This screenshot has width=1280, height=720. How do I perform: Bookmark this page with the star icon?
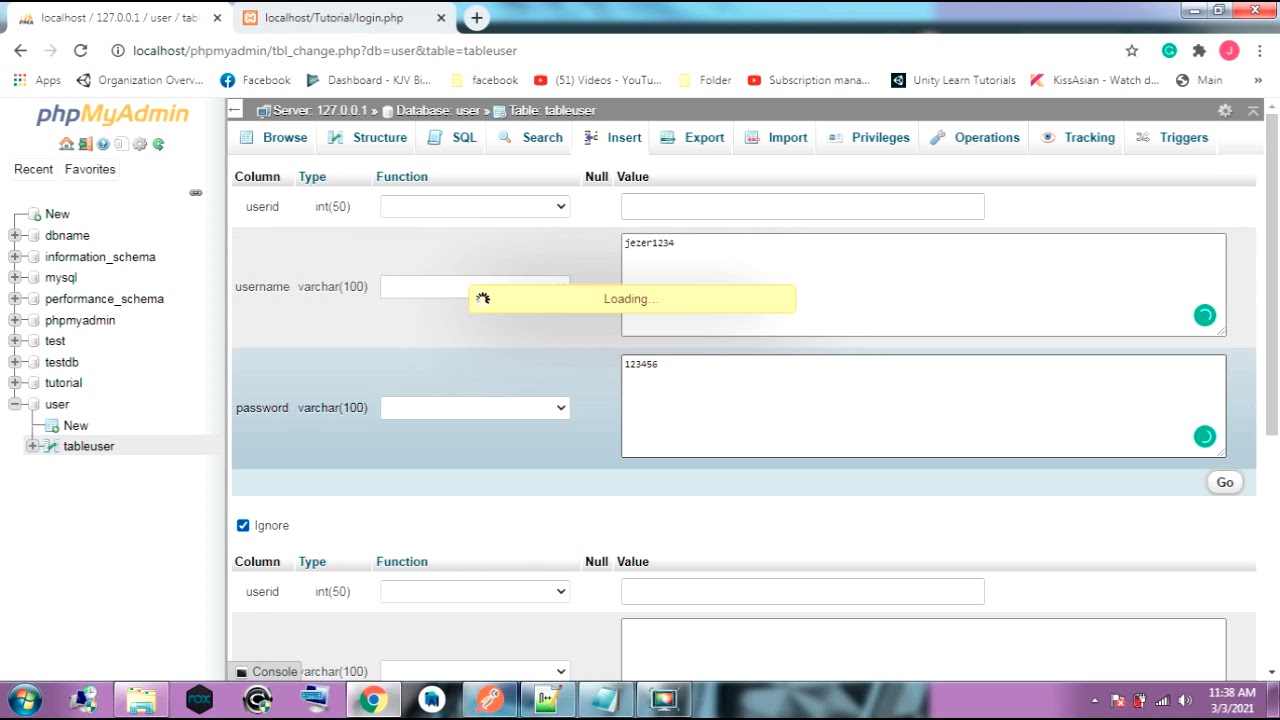(x=1132, y=51)
